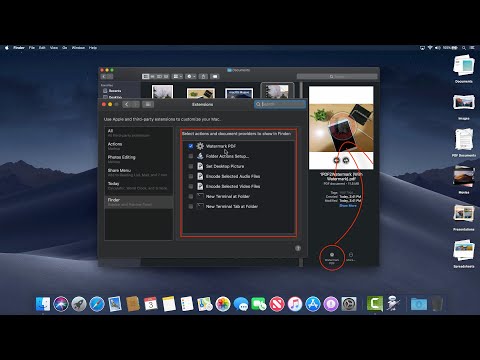Open the Extensions help button
Image resolution: width=480 pixels, height=360 pixels.
point(298,248)
